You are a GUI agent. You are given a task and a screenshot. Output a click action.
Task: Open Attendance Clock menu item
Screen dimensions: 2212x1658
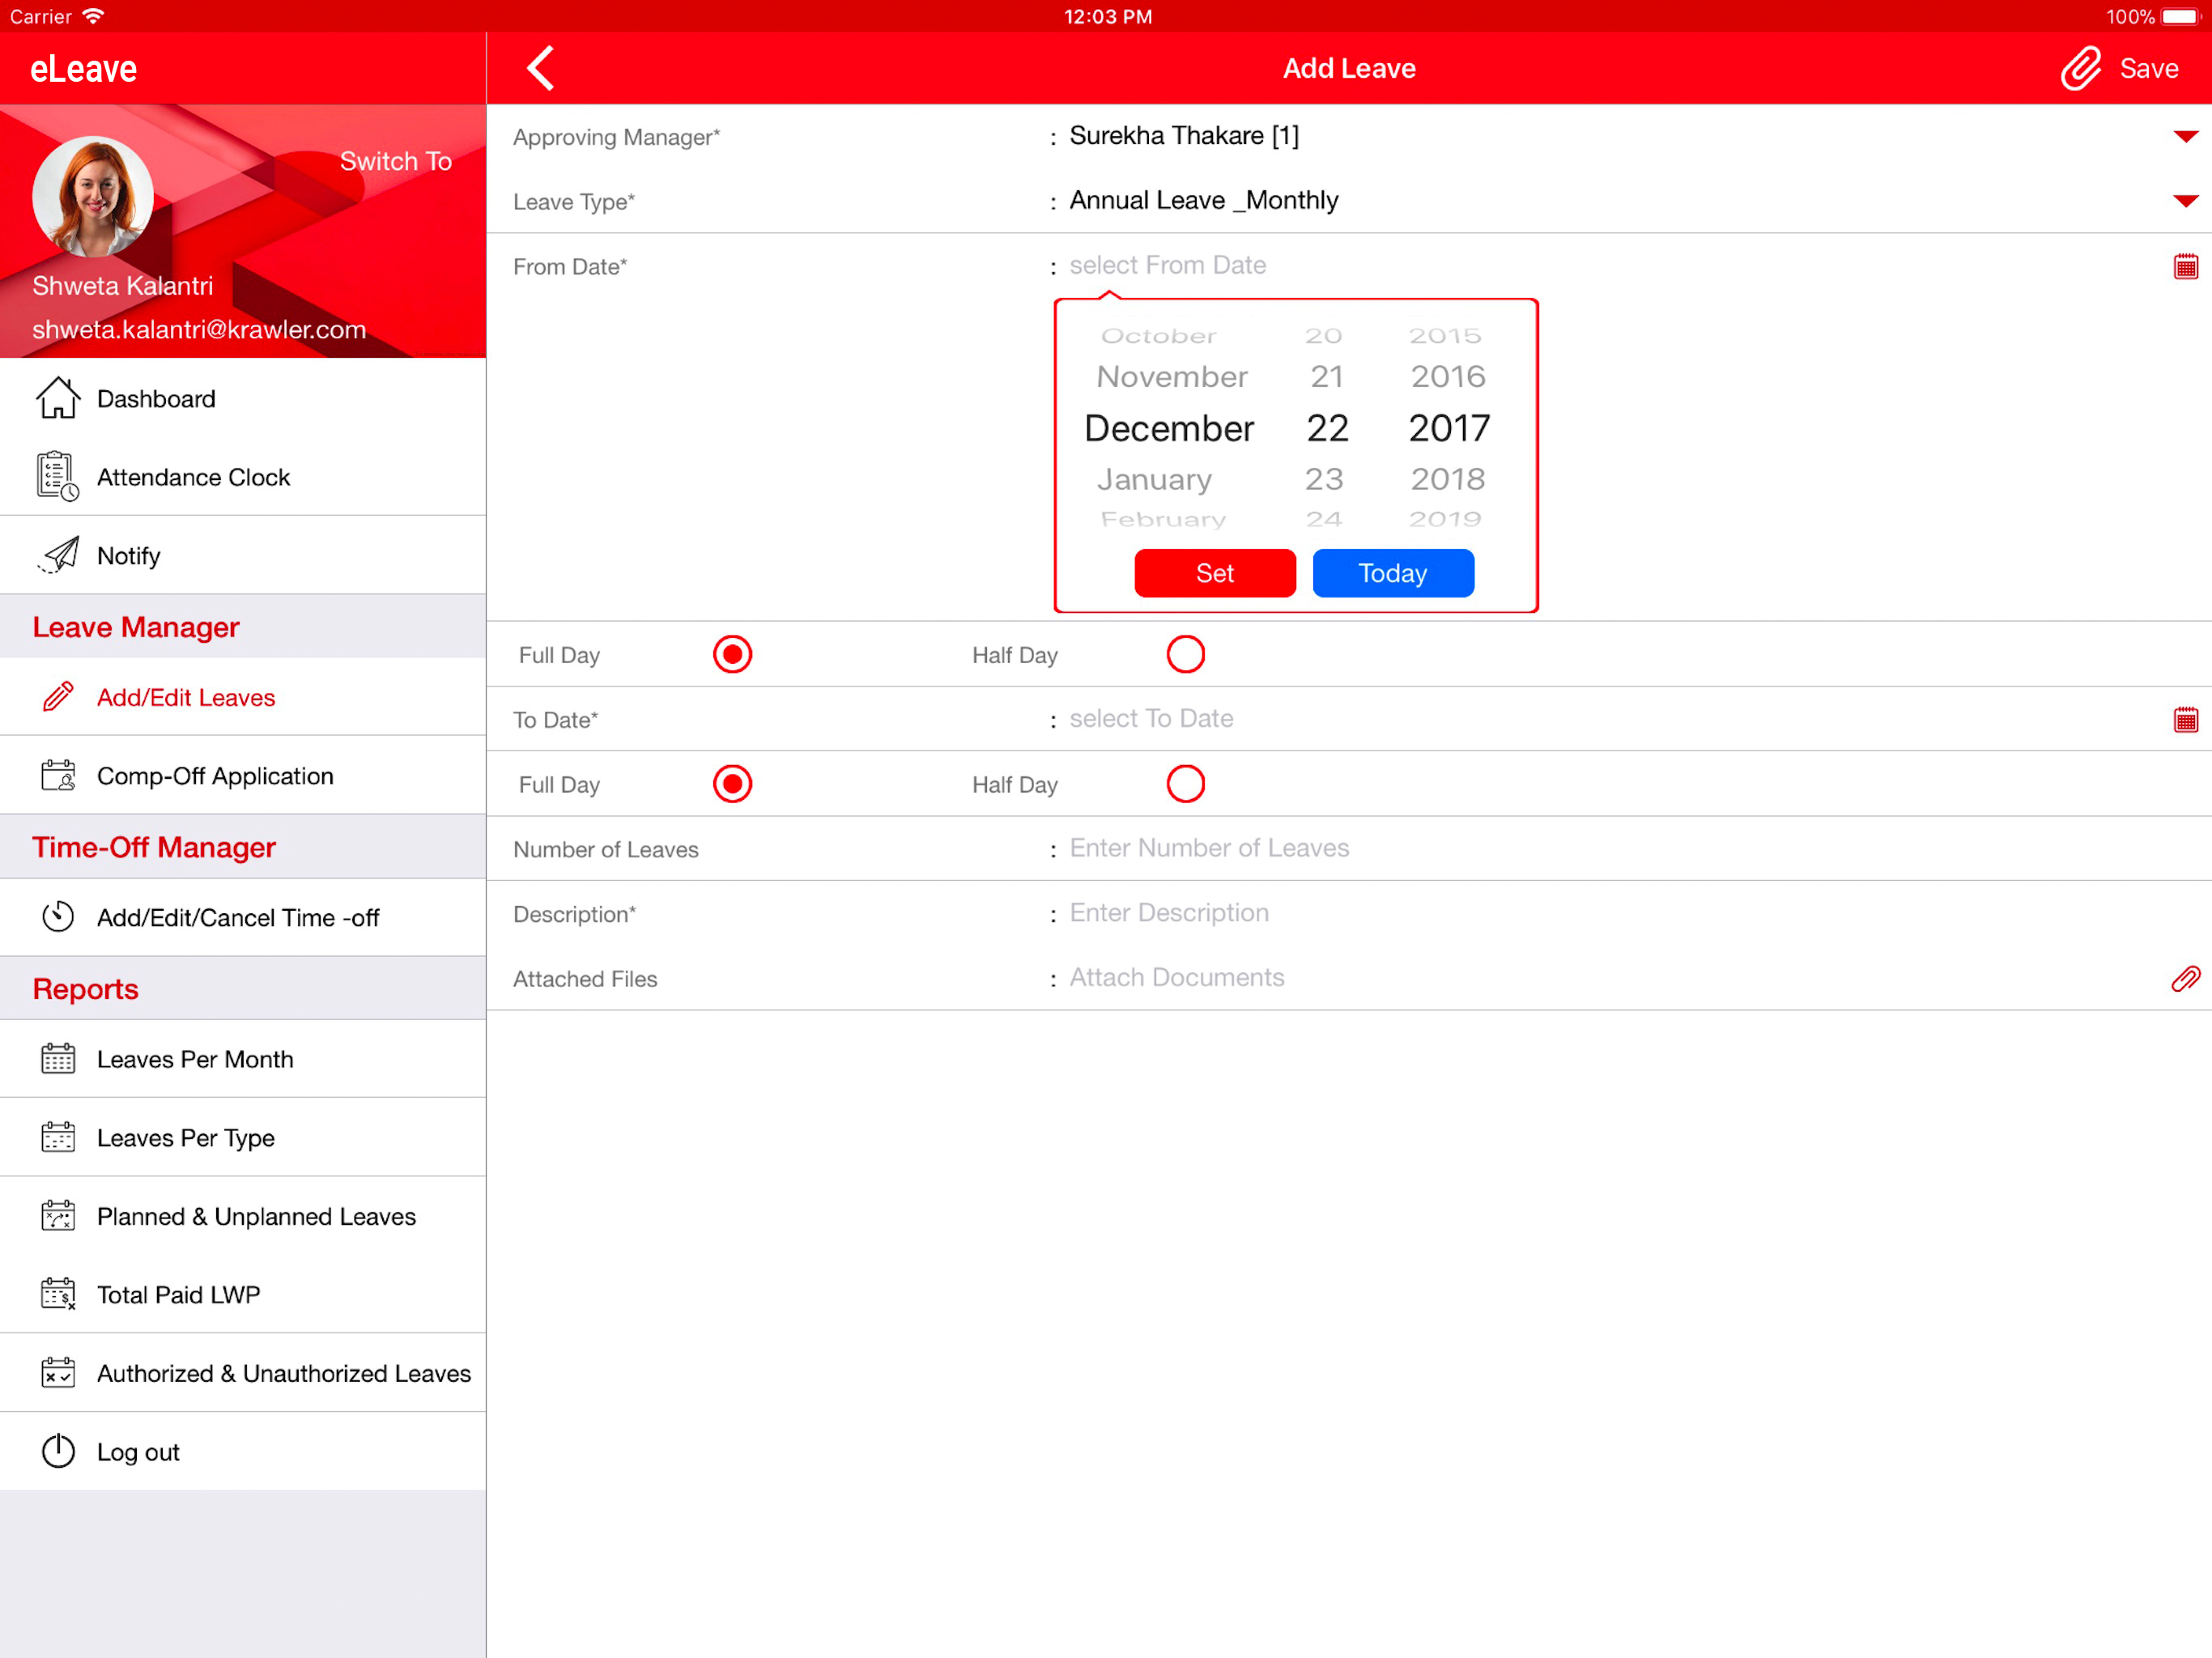[x=243, y=476]
